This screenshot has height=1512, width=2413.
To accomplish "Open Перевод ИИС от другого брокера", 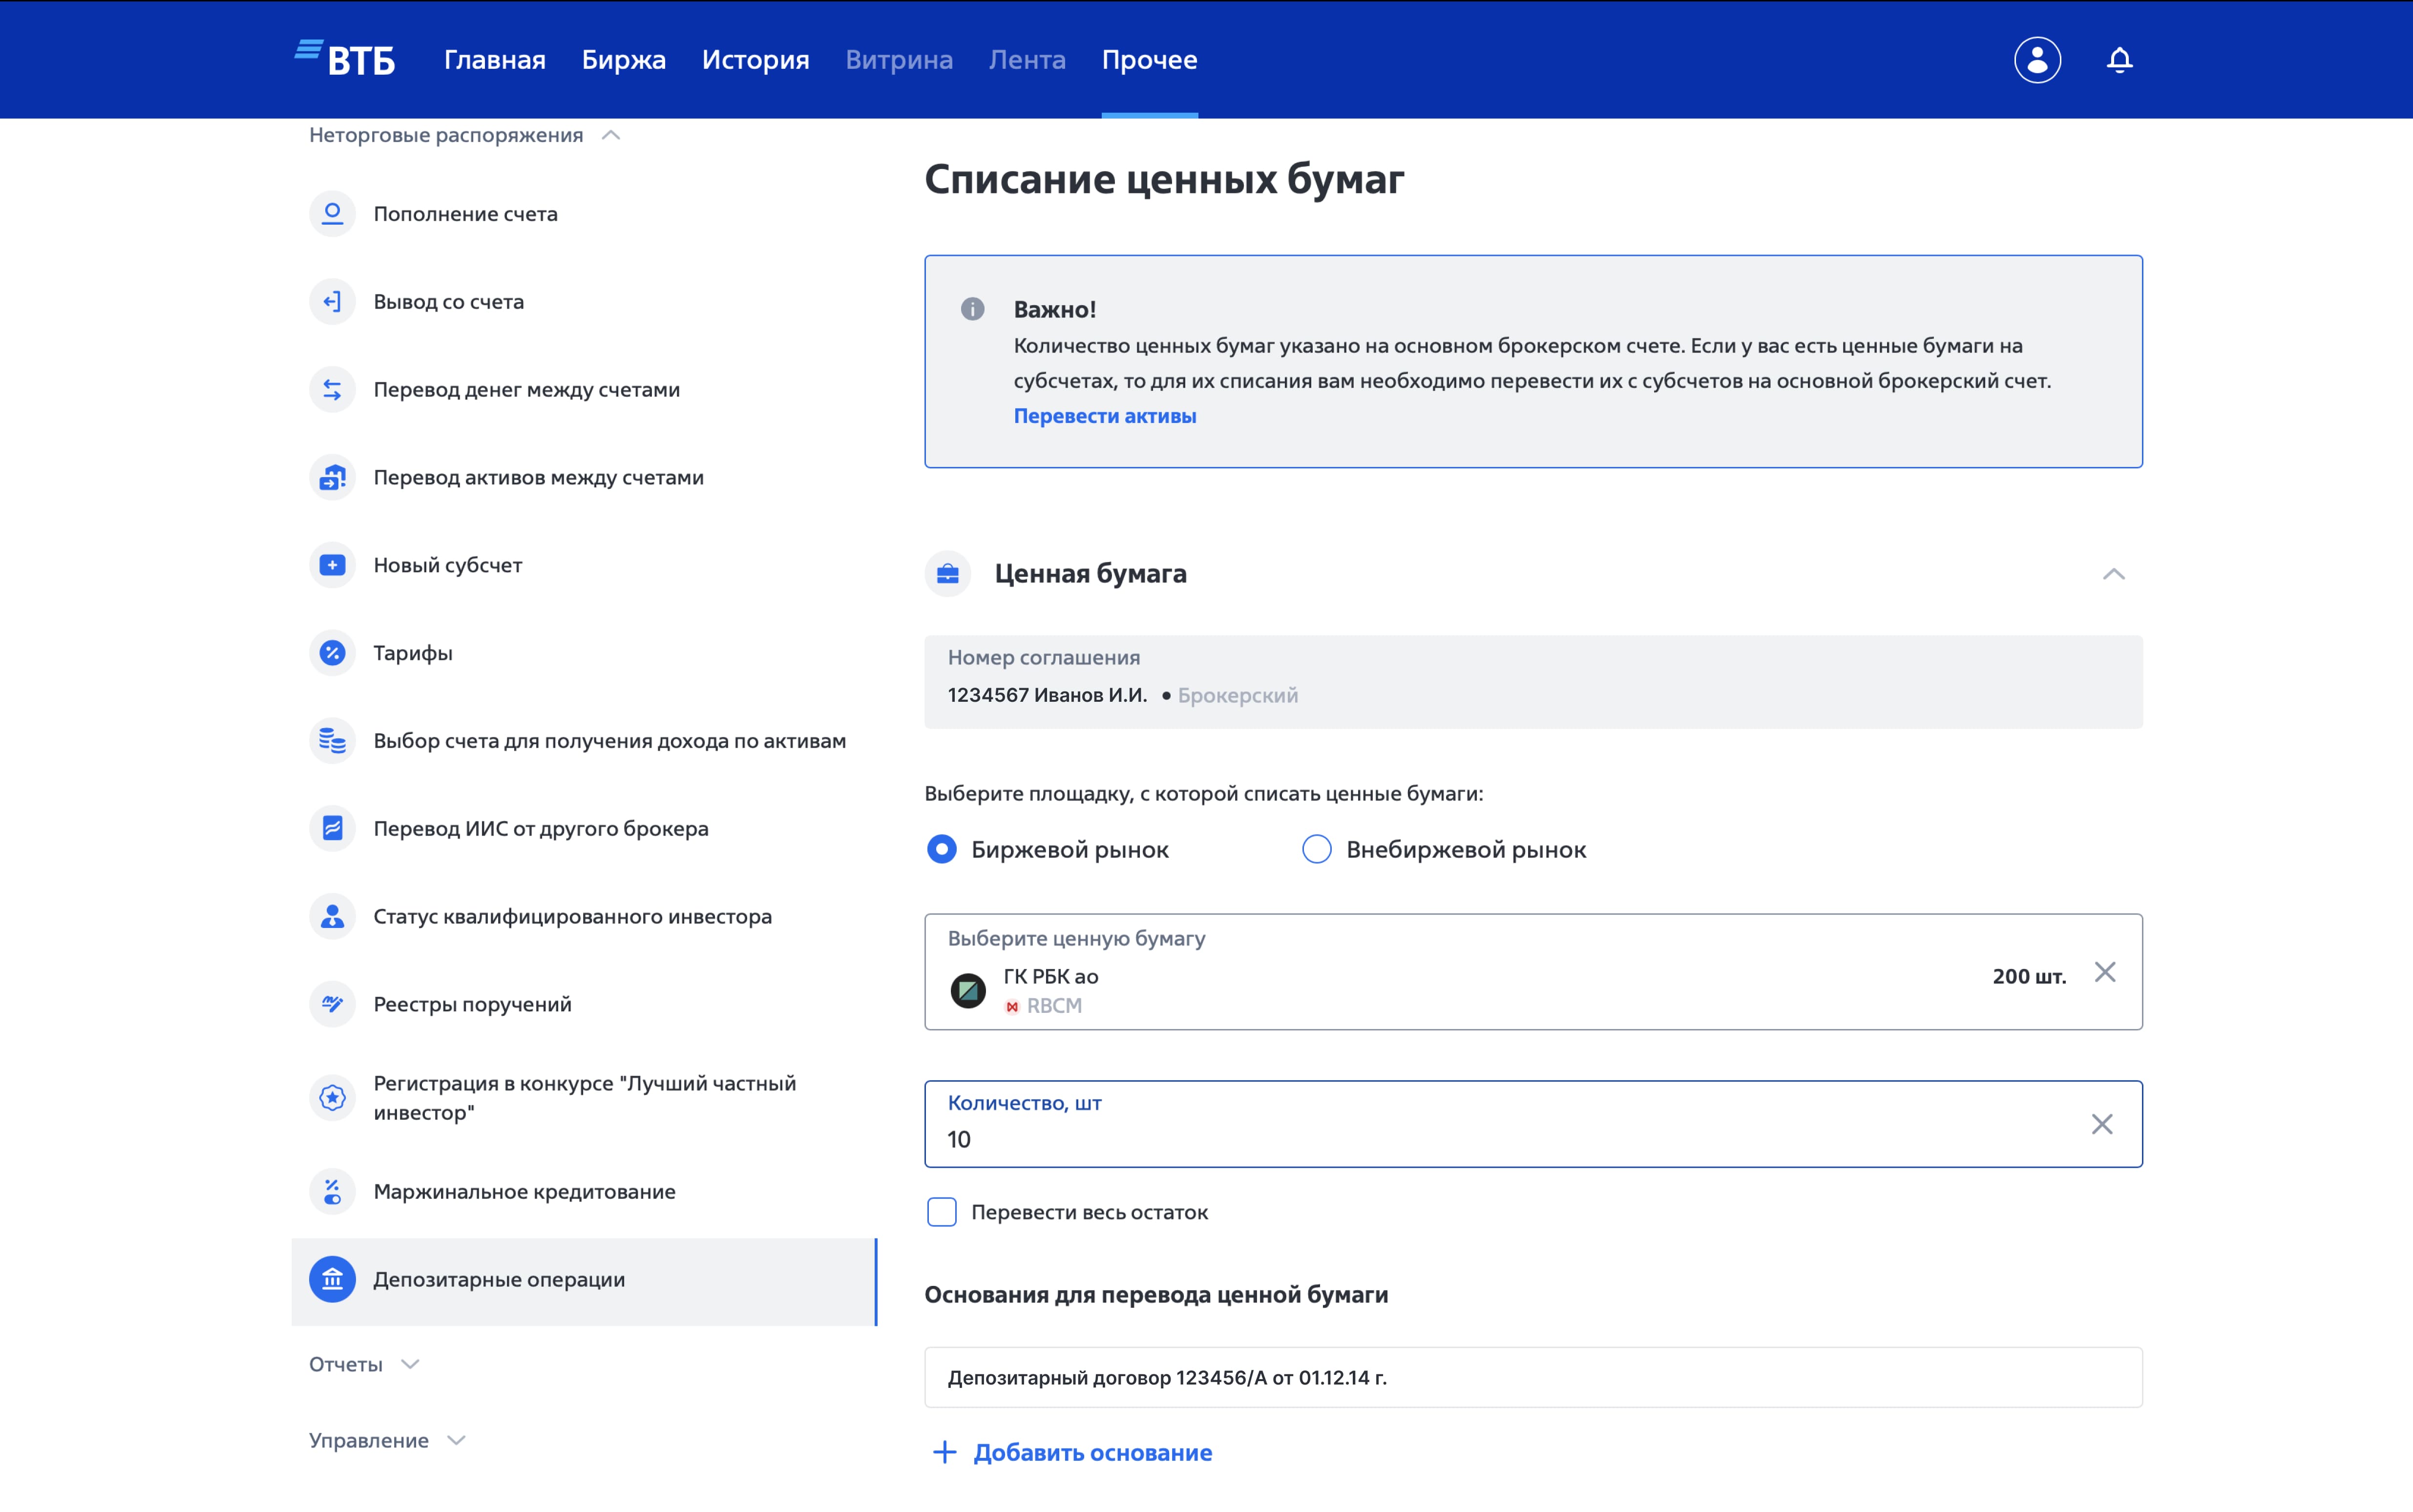I will click(x=584, y=828).
